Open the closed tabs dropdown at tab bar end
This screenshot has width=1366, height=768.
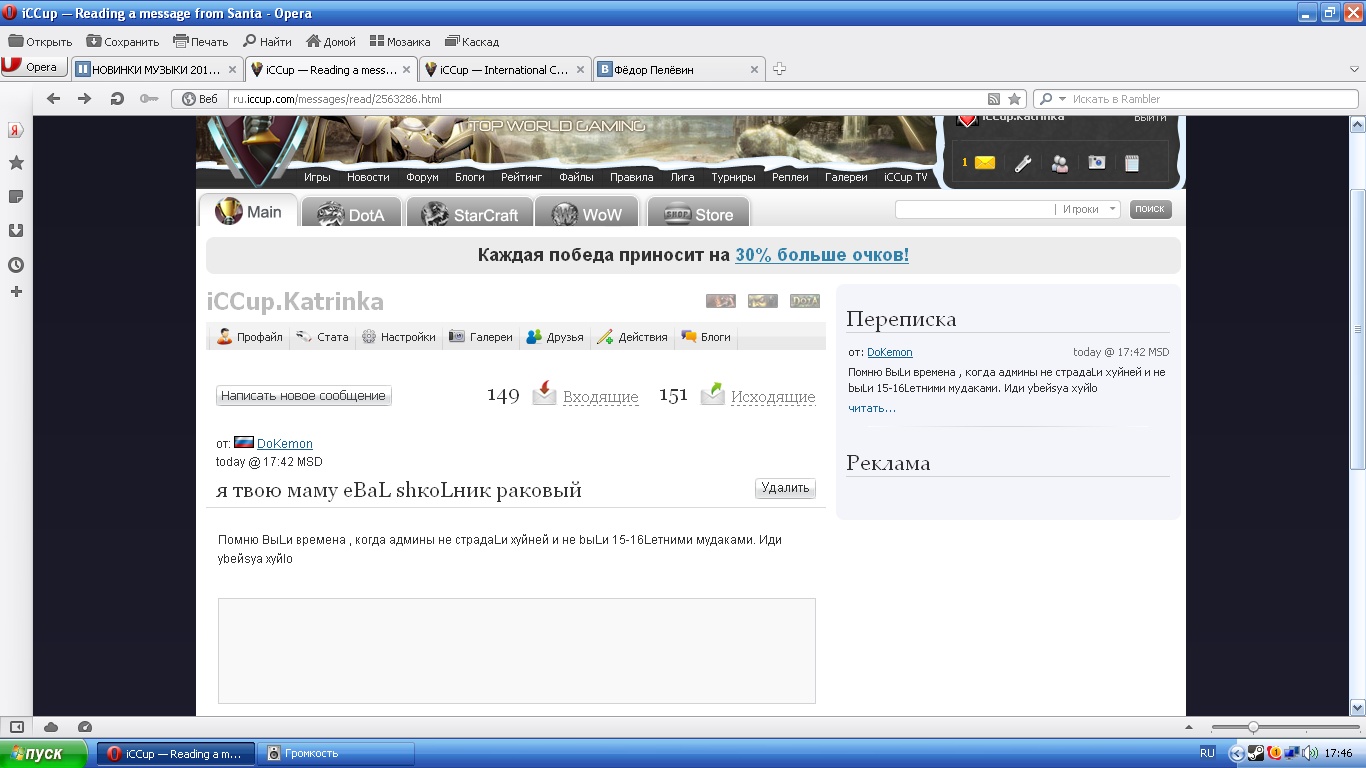coord(1354,69)
